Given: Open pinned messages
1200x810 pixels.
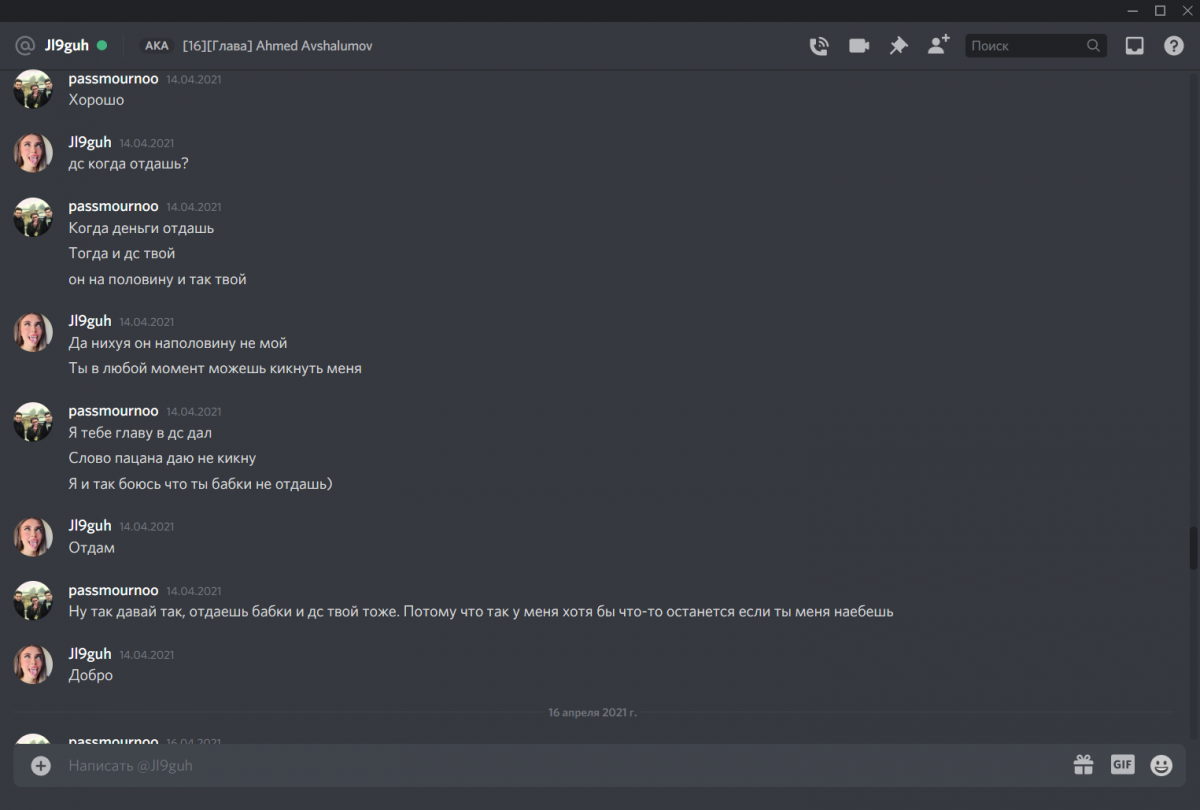Looking at the screenshot, I should (x=898, y=45).
